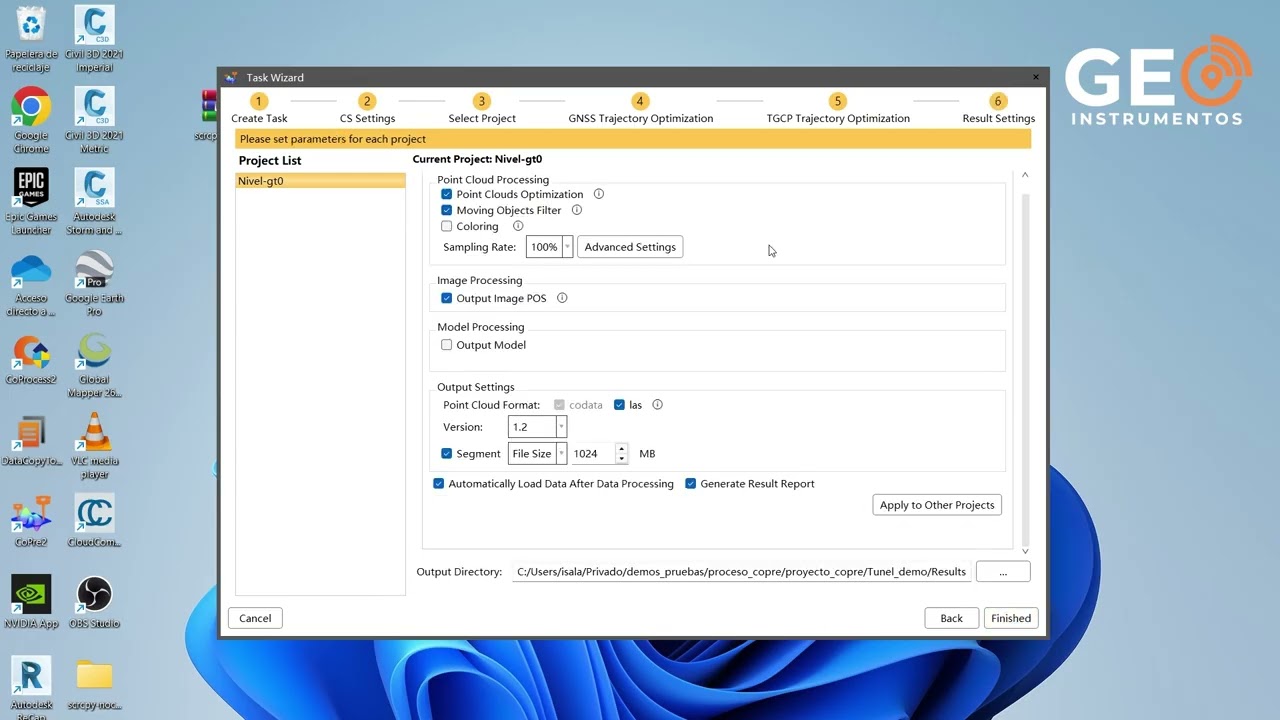Open the Autodesk ReCap desktop icon
Viewport: 1280px width, 720px height.
31,688
